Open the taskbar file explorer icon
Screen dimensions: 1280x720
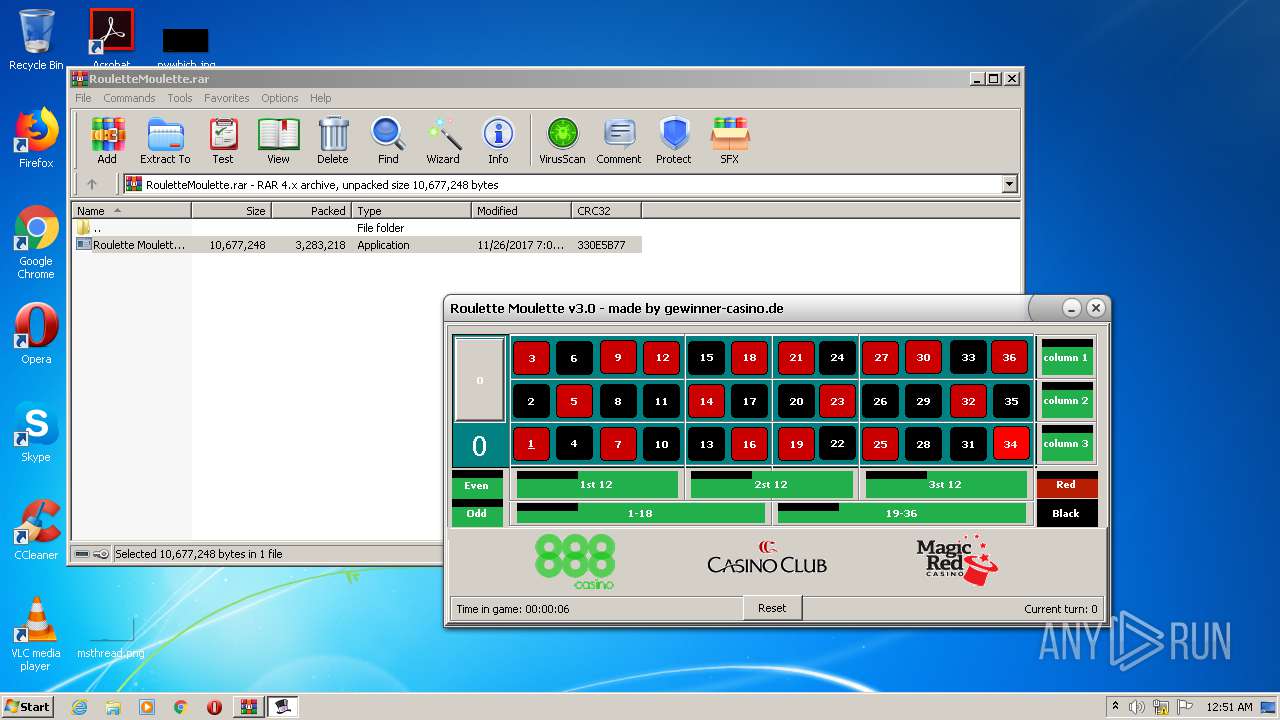coord(113,707)
